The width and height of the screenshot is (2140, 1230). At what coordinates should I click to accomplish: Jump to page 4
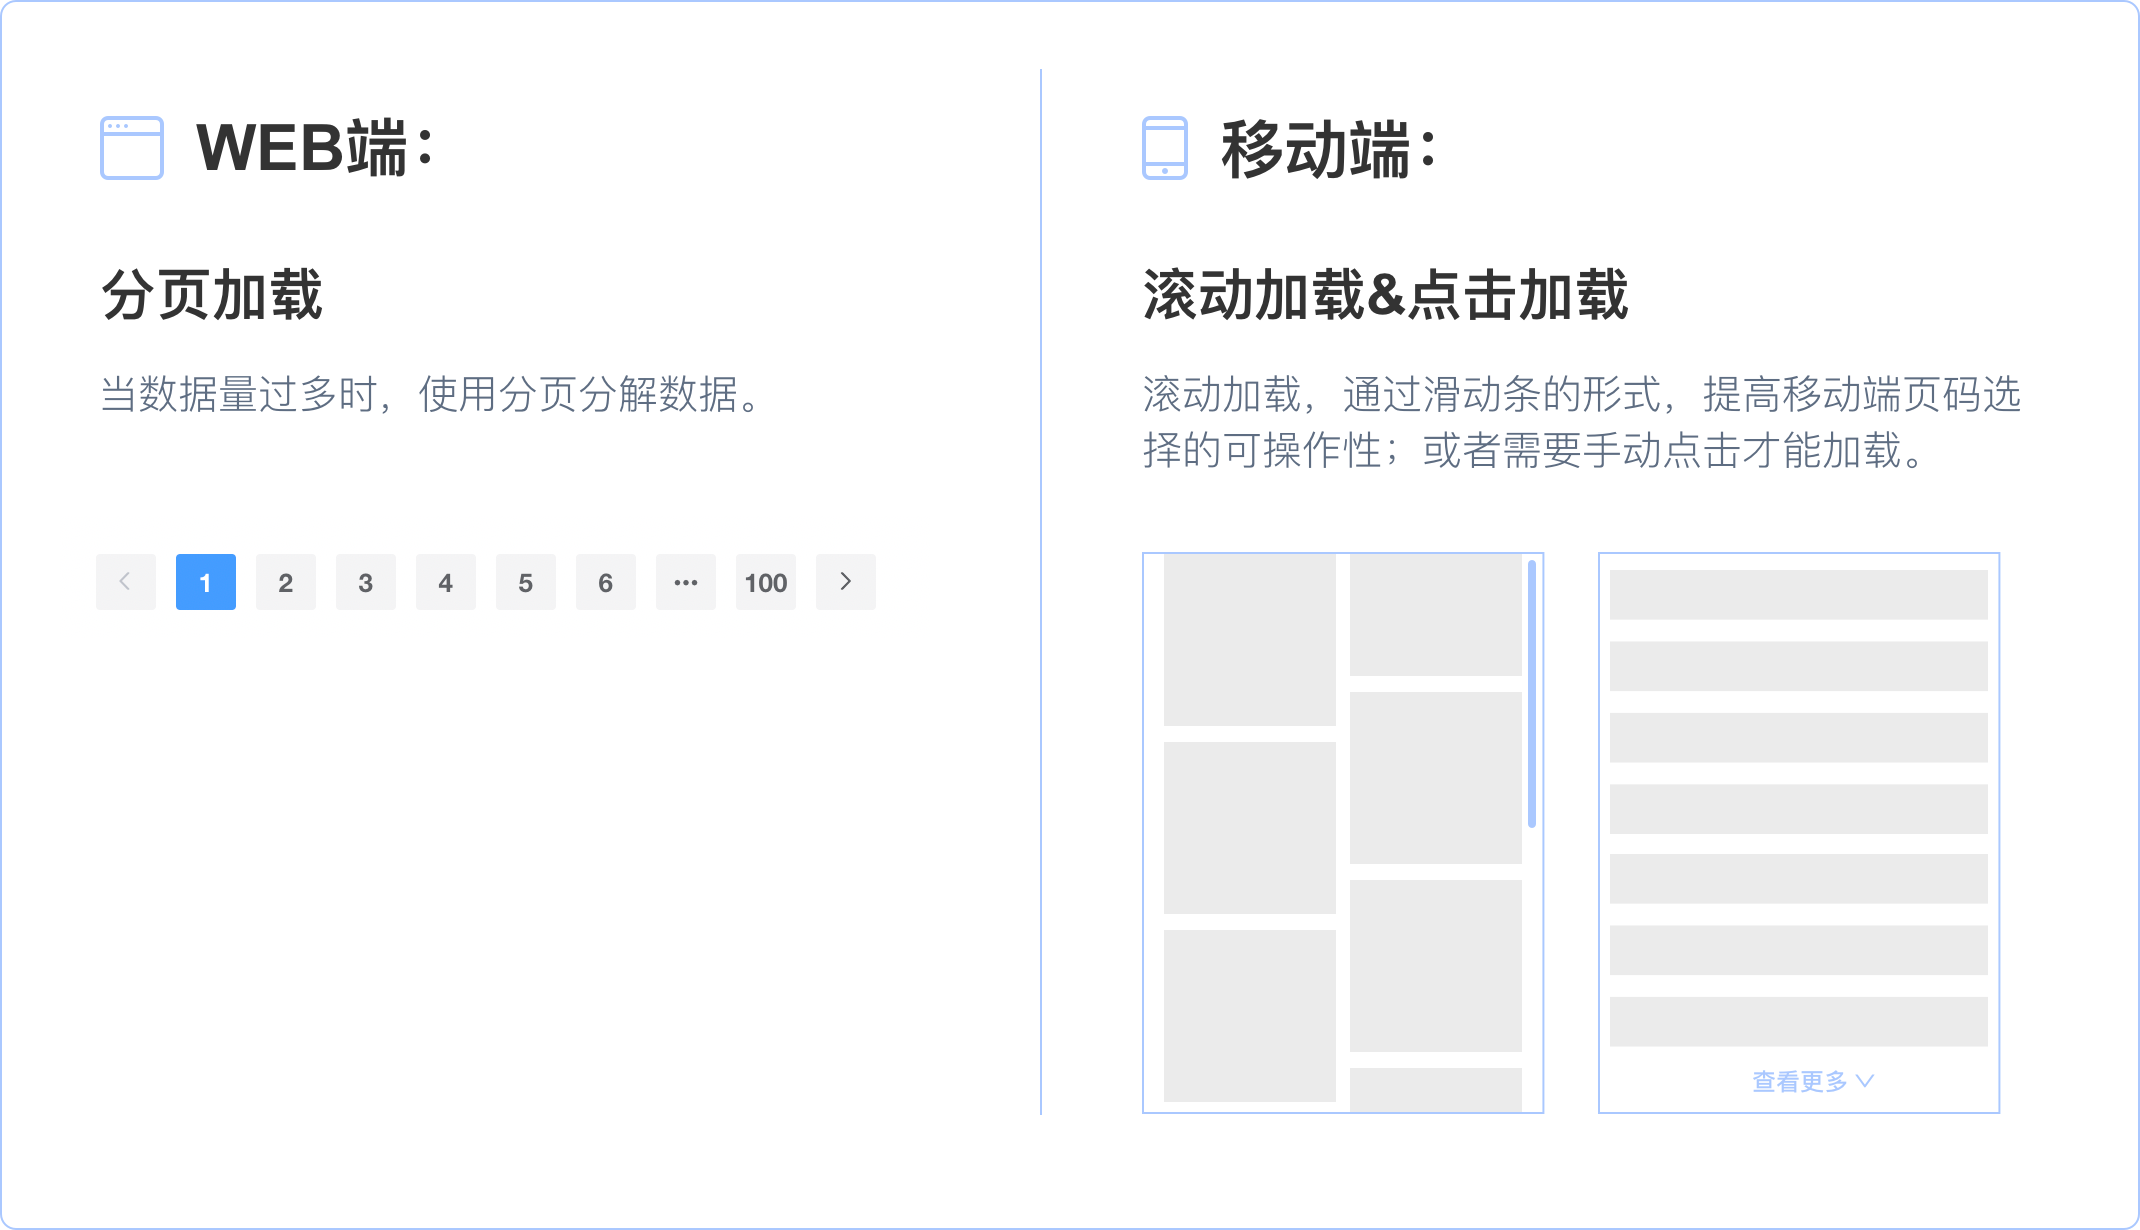[x=446, y=582]
